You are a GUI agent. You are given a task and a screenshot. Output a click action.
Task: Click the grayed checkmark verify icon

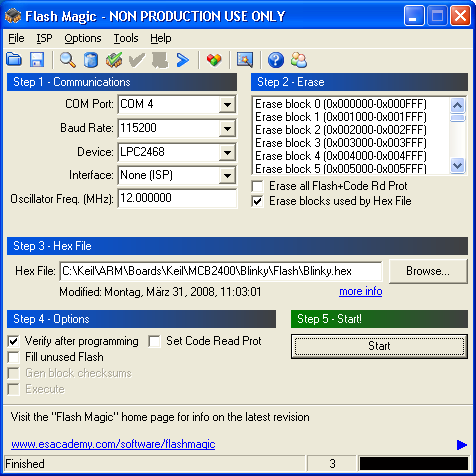137,60
